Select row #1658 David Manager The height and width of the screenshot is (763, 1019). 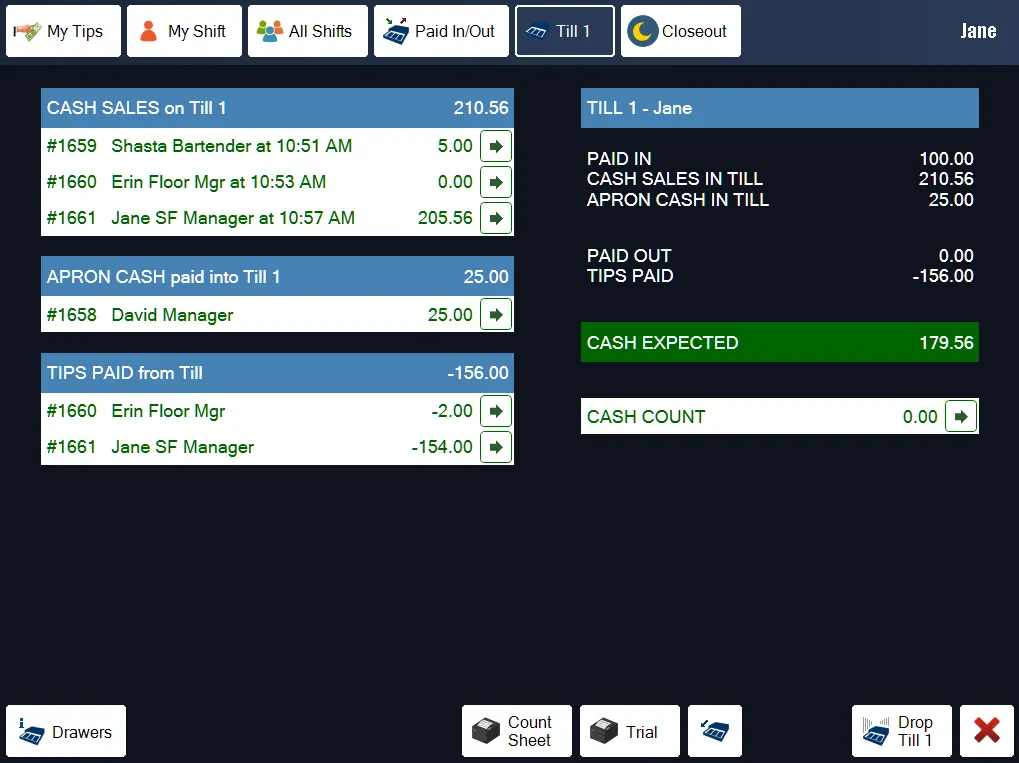pos(277,315)
